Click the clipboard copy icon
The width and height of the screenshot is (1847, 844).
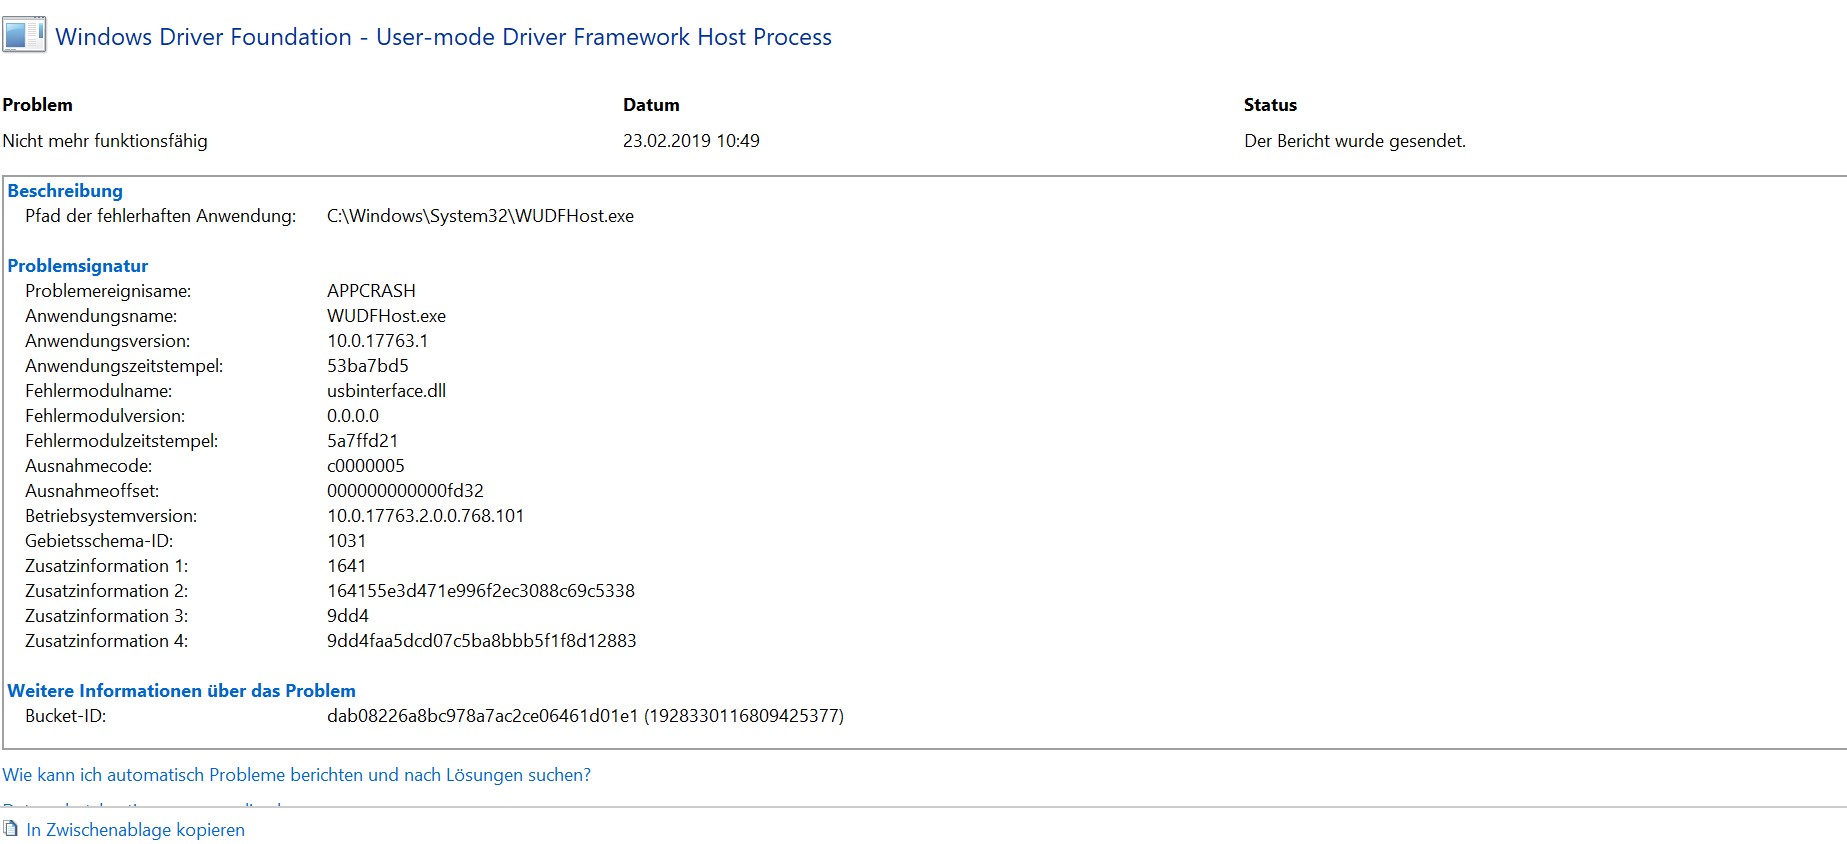(x=10, y=829)
